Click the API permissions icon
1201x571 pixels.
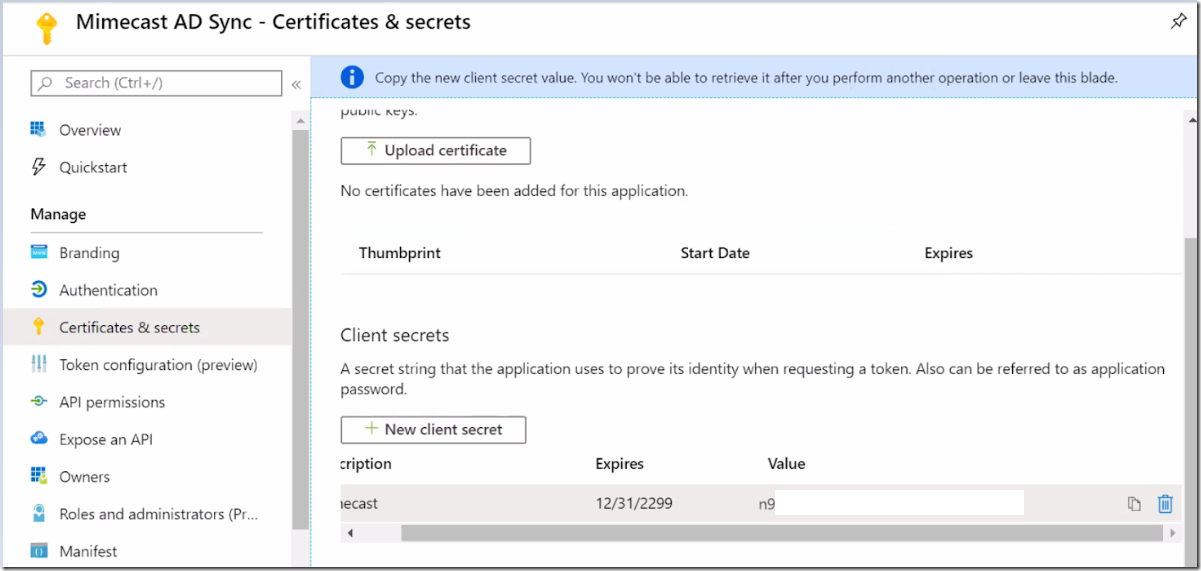pyautogui.click(x=39, y=402)
